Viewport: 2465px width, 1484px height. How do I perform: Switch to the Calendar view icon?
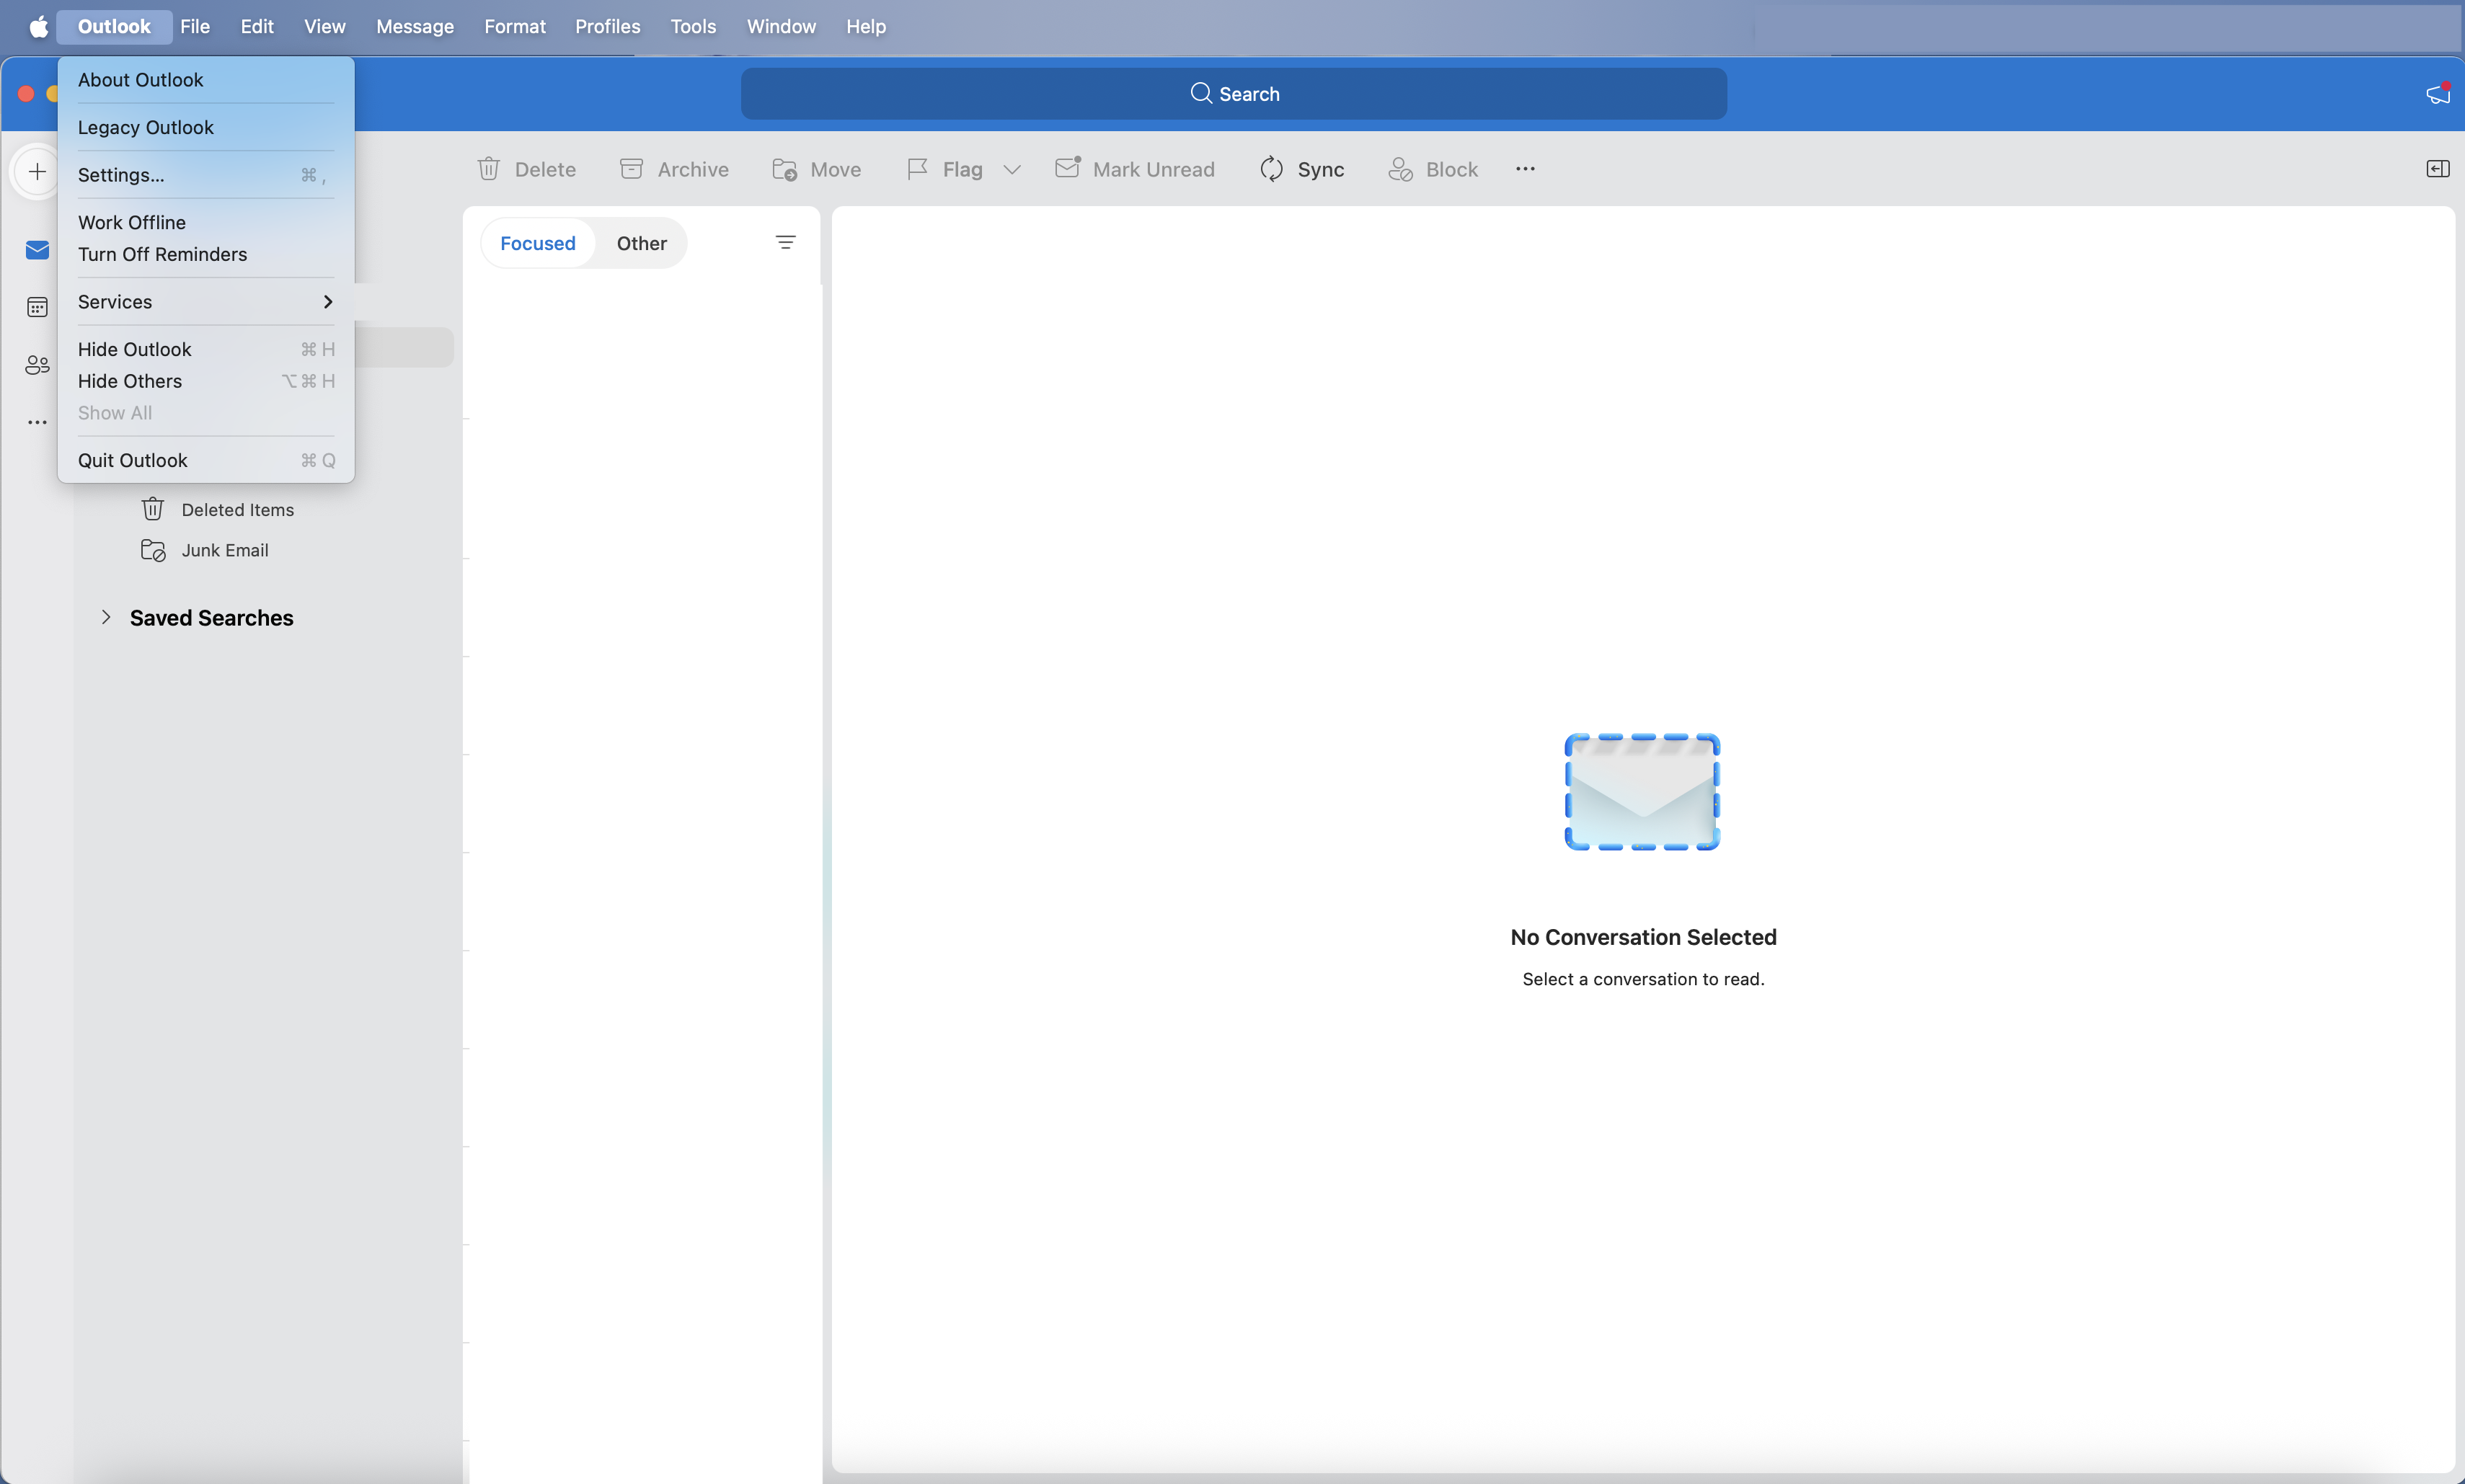37,307
